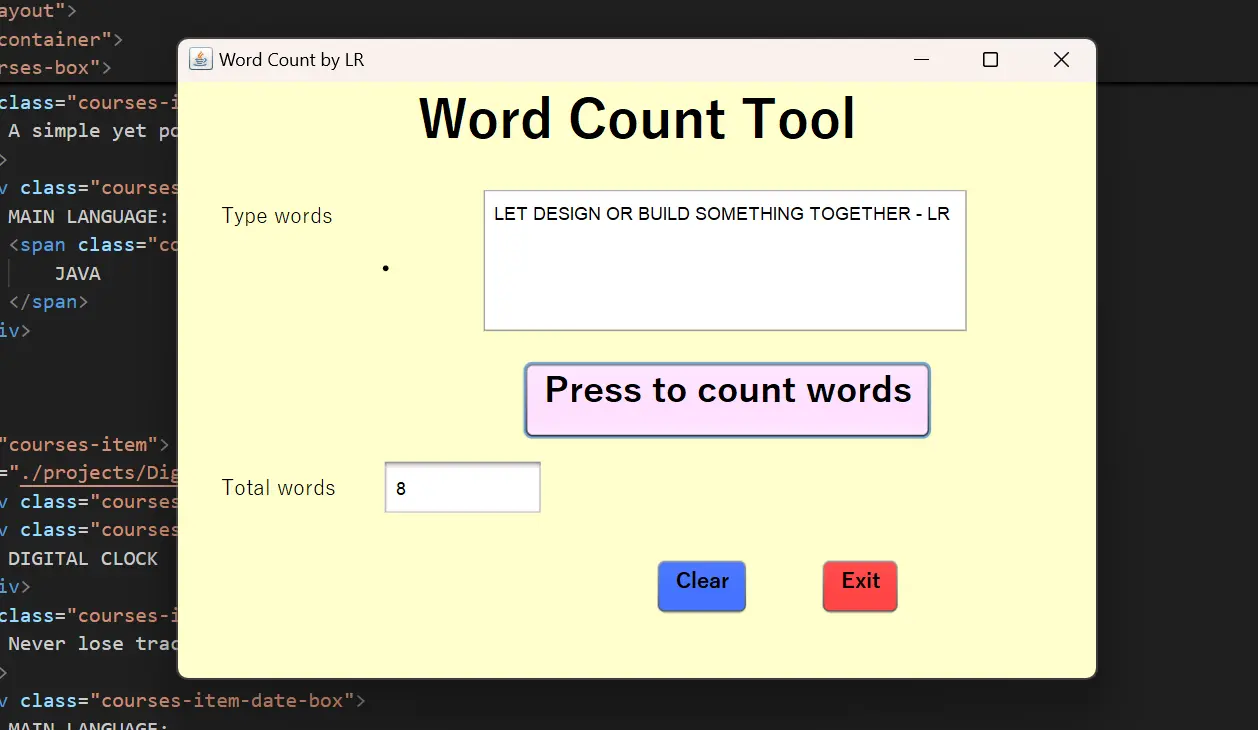Click the small dot below the Type words label
The image size is (1258, 730).
[385, 267]
